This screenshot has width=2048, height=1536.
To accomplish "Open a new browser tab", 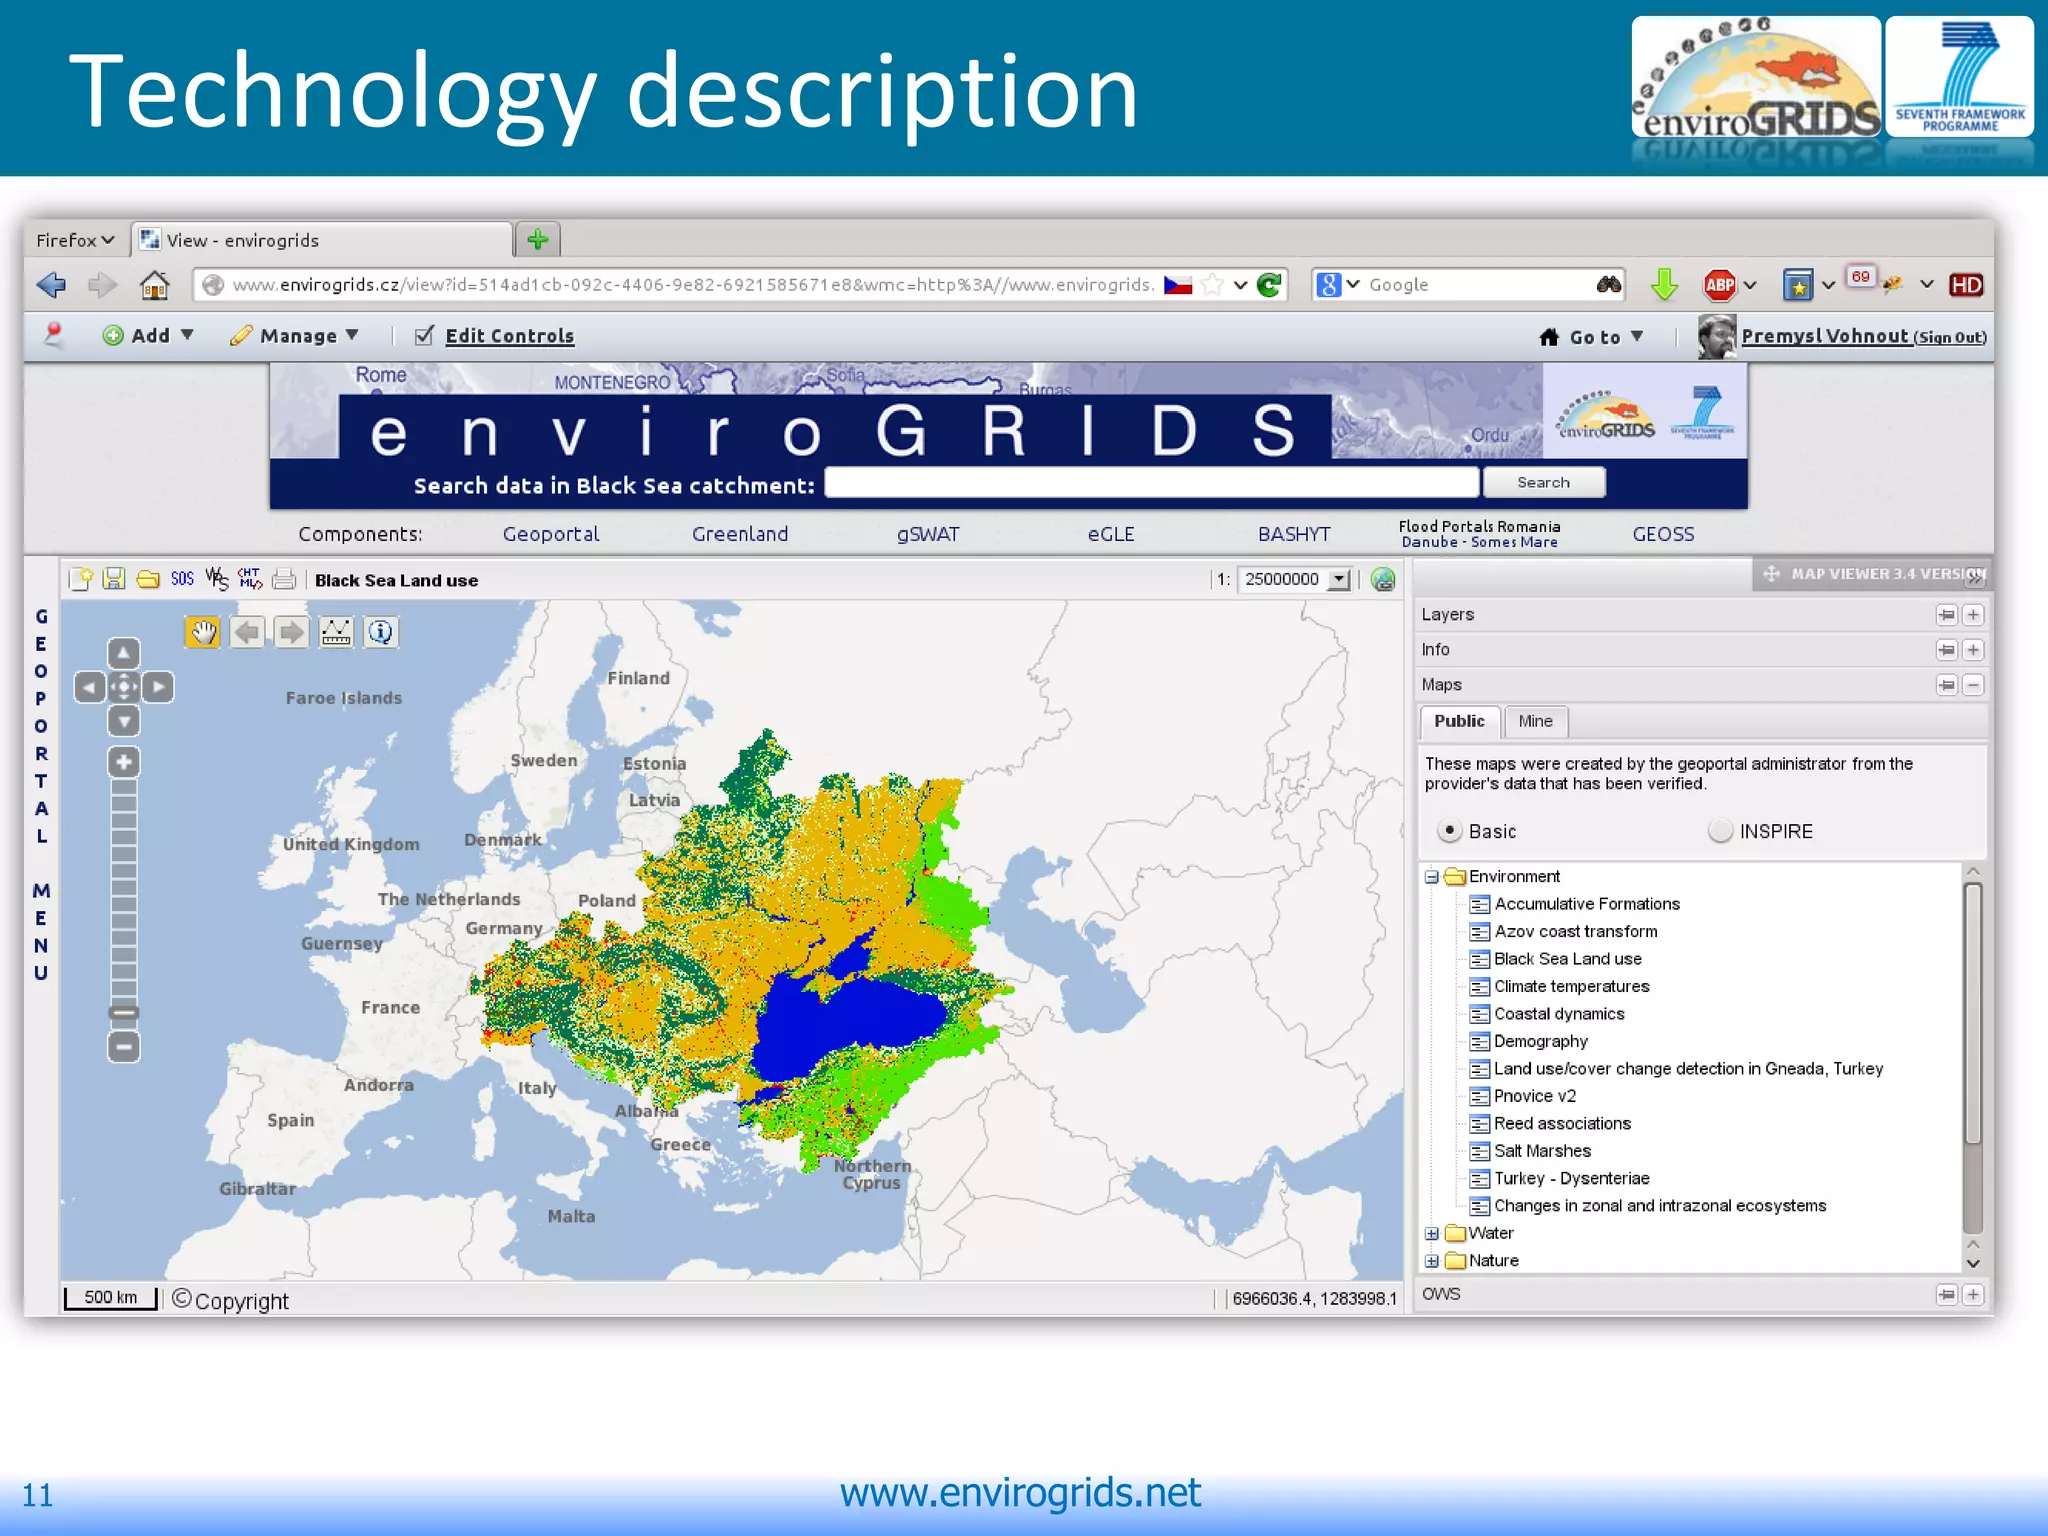I will coord(538,240).
